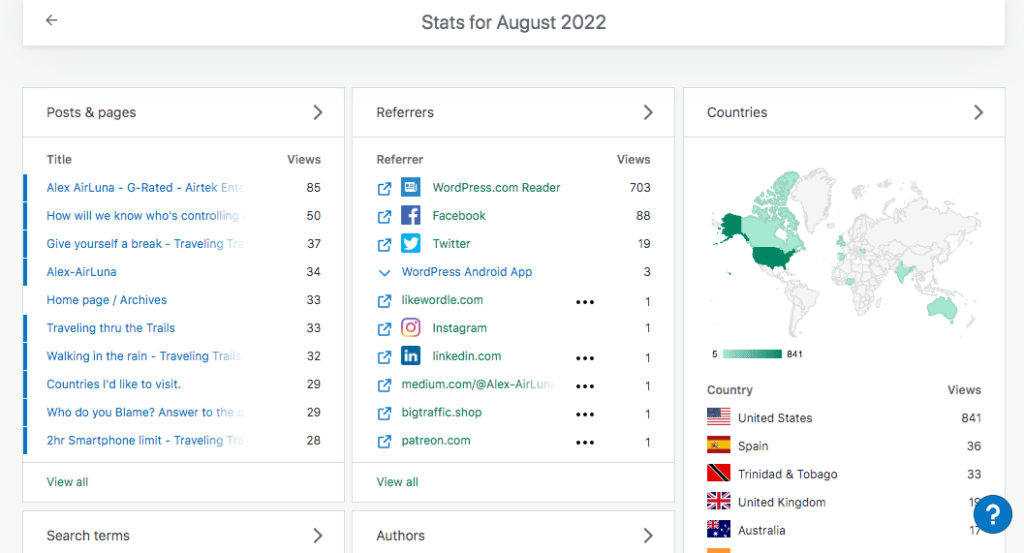1024x553 pixels.
Task: Click View all under Posts & pages
Action: click(x=67, y=482)
